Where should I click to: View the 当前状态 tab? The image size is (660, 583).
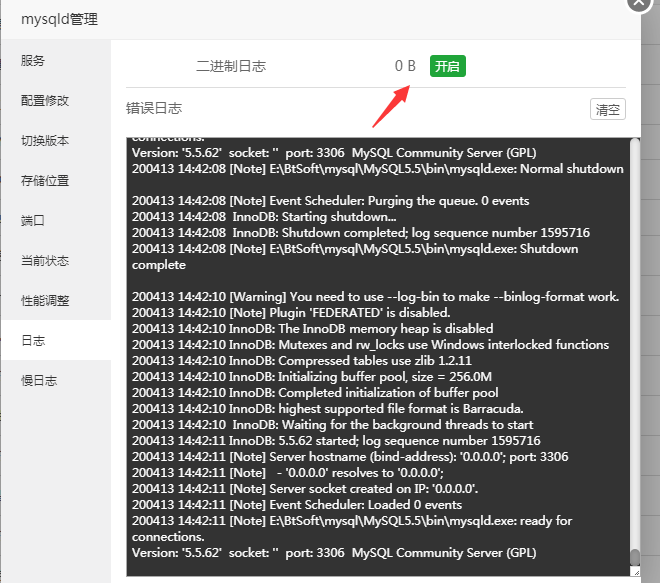click(46, 261)
